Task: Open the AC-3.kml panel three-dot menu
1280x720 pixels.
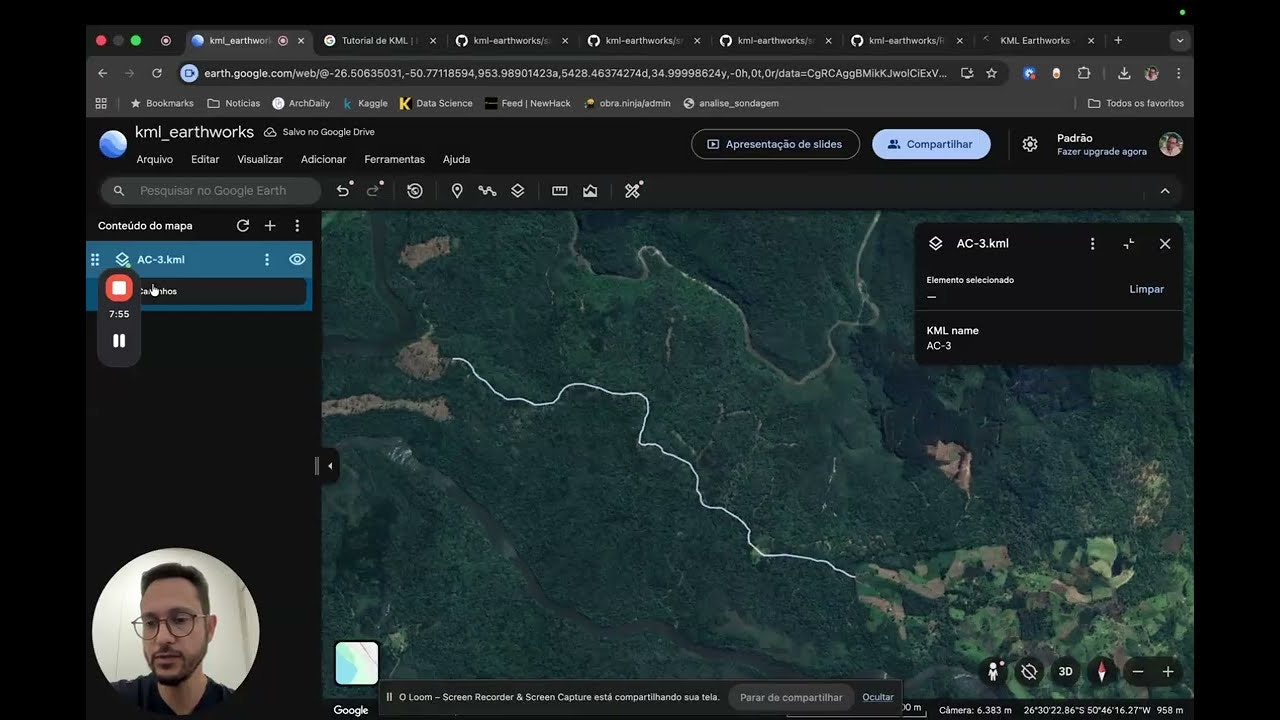Action: 1092,244
